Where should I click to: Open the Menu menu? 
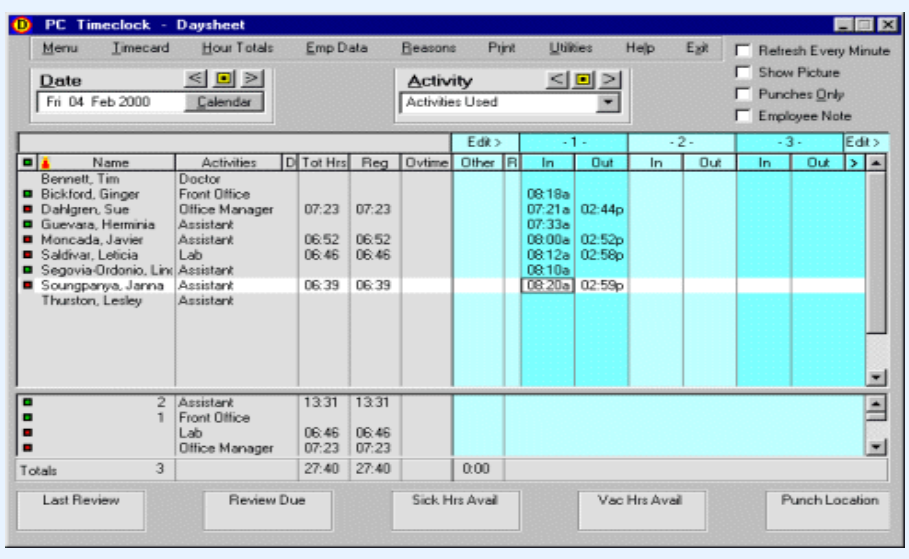pos(60,48)
